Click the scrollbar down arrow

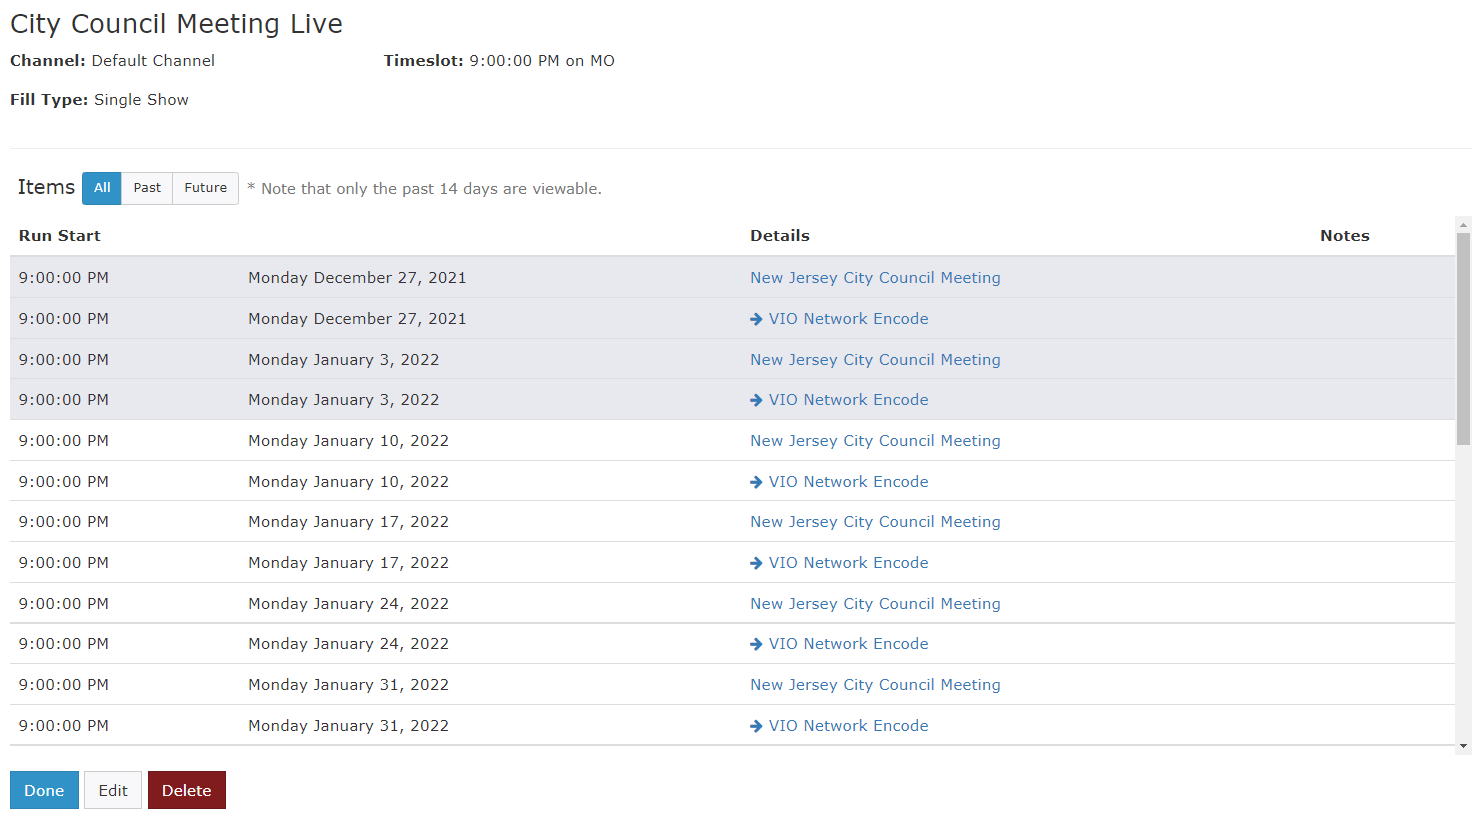(1463, 746)
